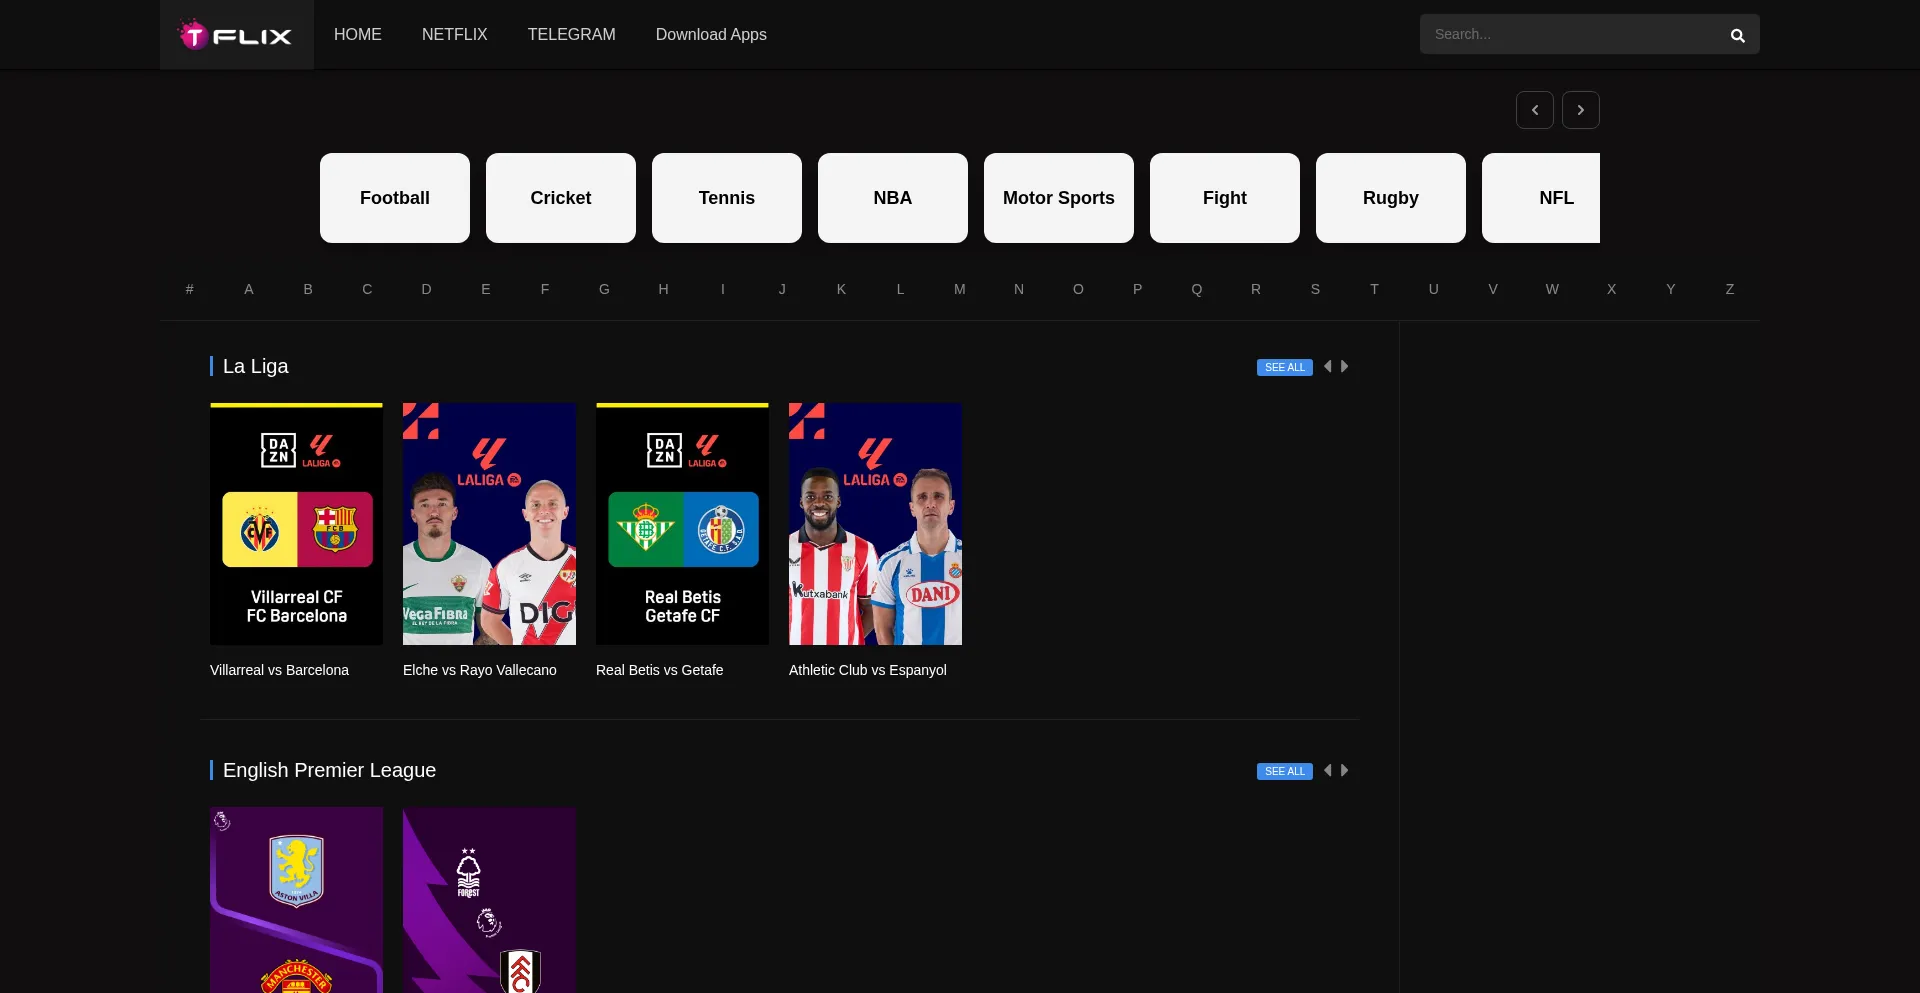1920x993 pixels.
Task: Show next English Premier League arrow
Action: click(1345, 771)
